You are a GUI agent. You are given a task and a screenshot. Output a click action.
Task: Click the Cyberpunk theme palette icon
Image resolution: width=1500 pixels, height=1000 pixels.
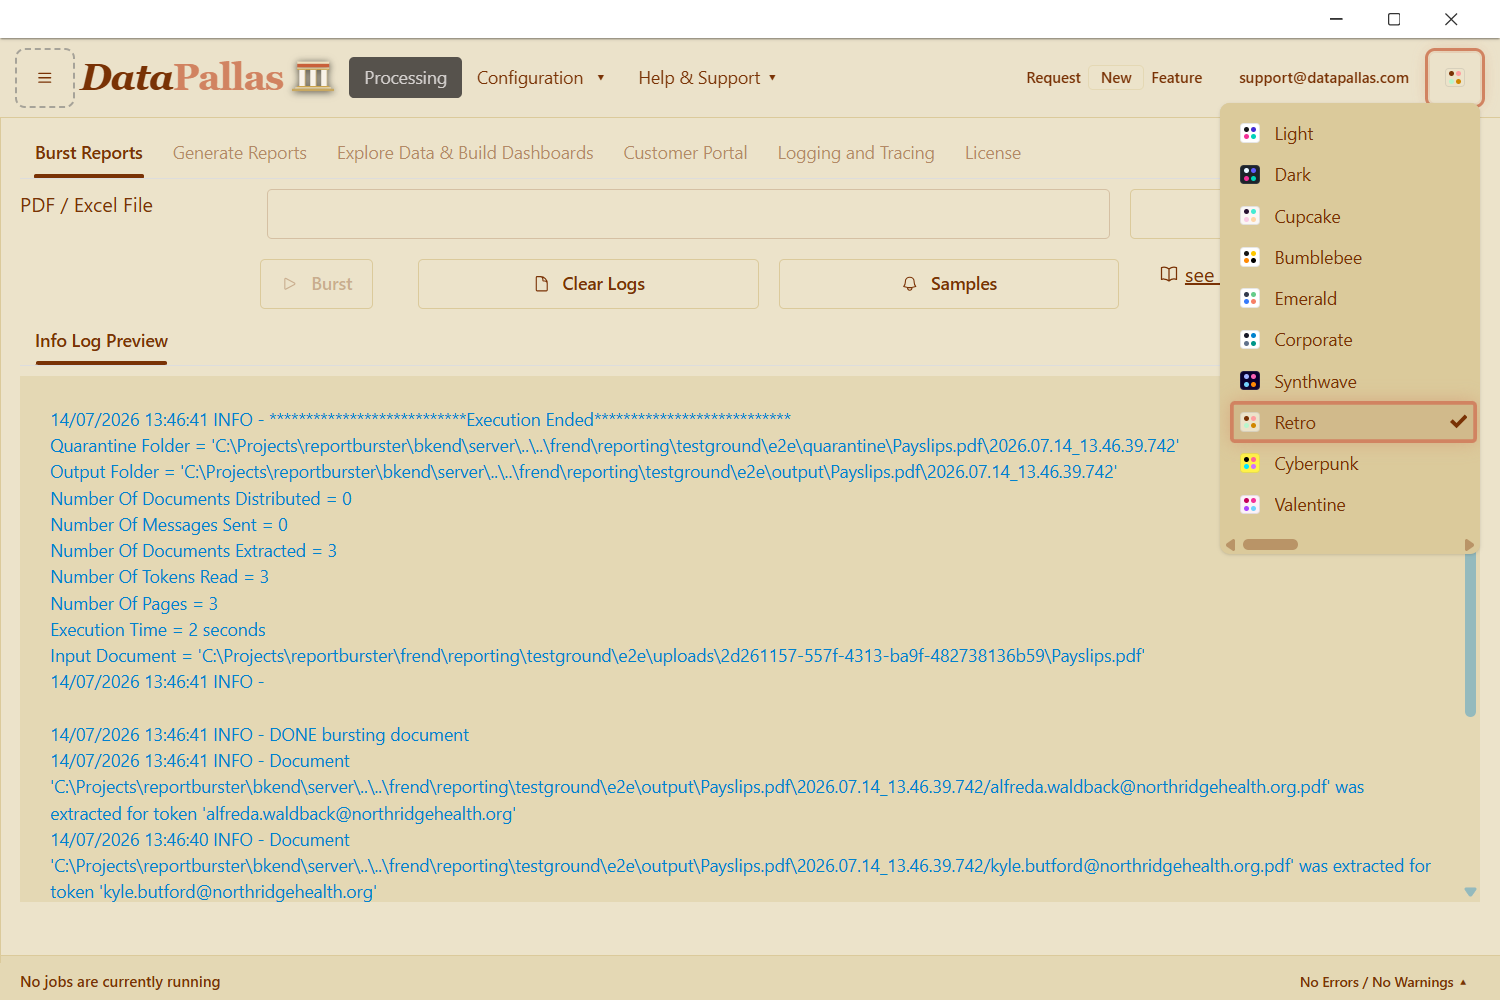[x=1250, y=463]
